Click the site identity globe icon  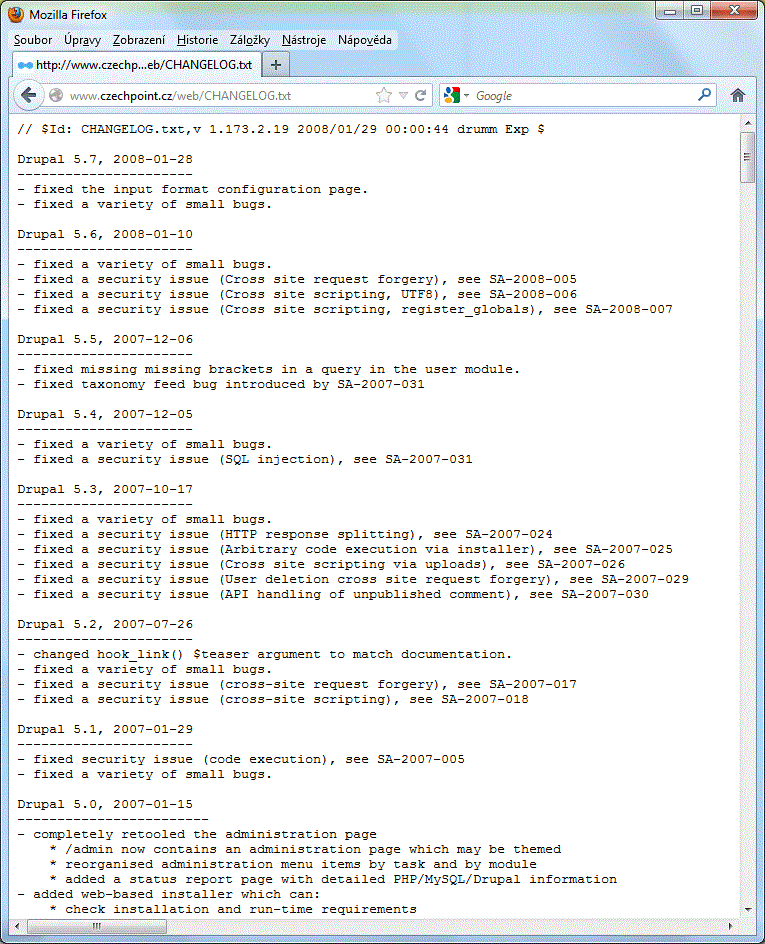click(56, 96)
